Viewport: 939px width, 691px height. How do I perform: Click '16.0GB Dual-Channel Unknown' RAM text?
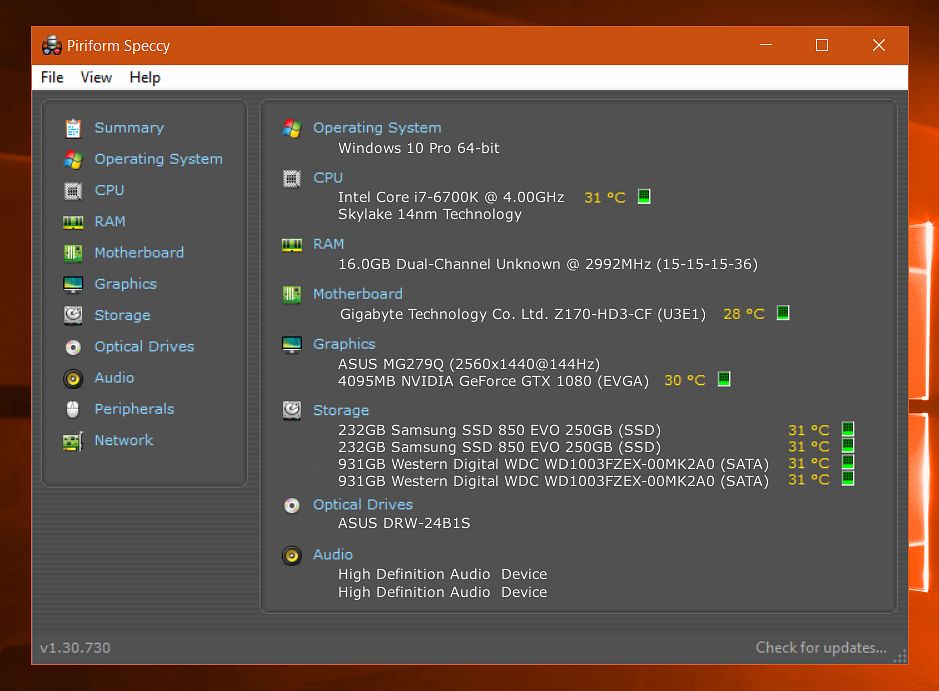click(x=449, y=264)
